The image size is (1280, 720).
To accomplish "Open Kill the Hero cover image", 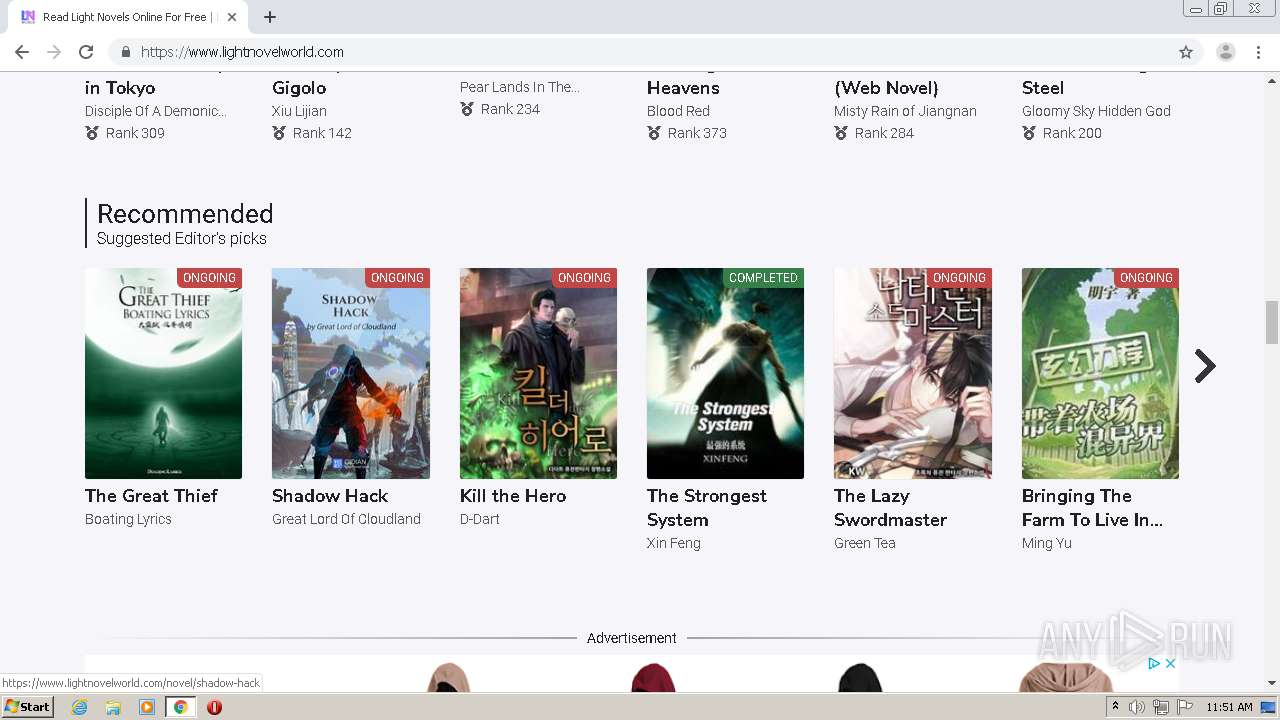I will [538, 373].
